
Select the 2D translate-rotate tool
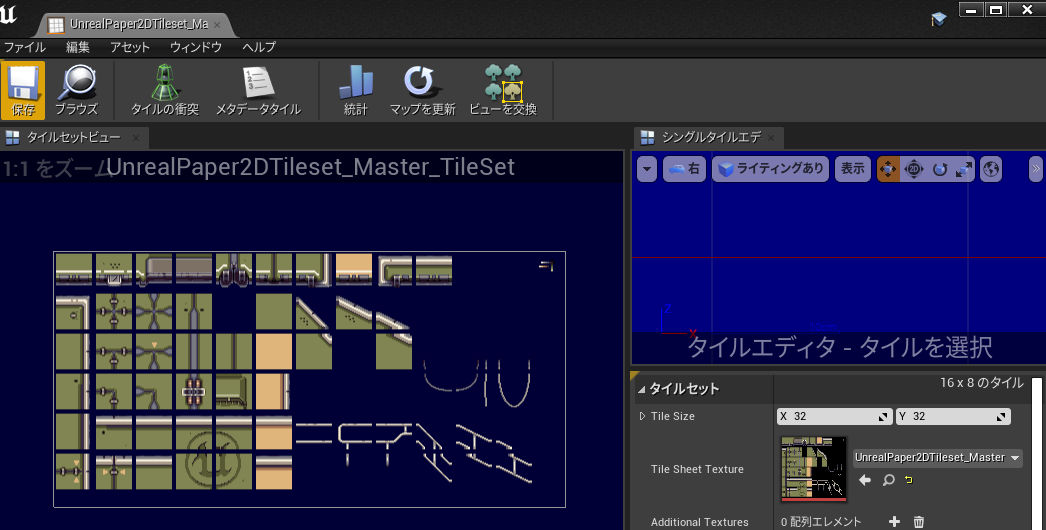pyautogui.click(x=913, y=170)
